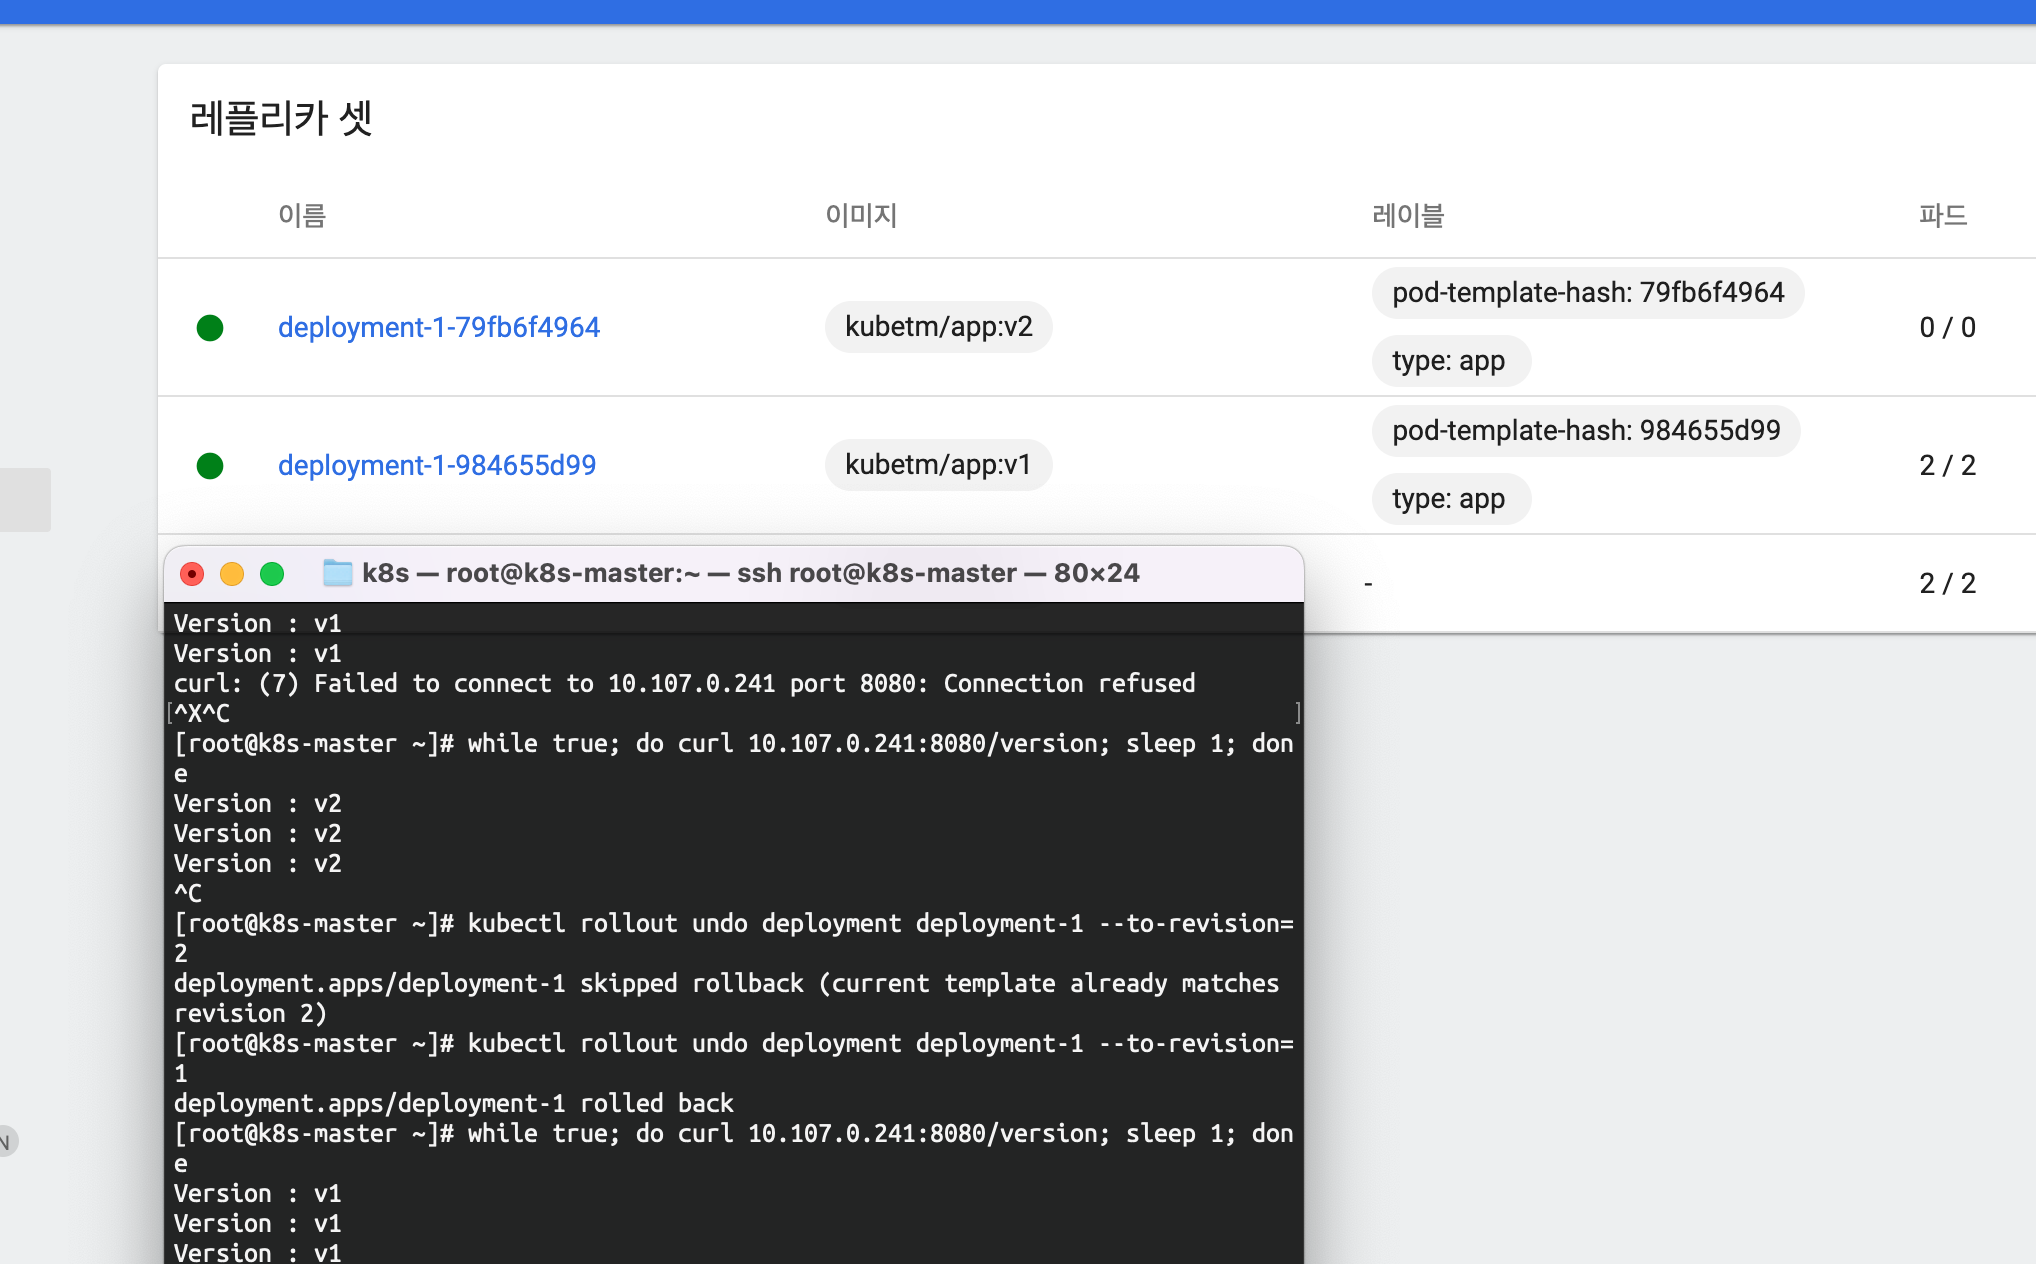Open deployment-1-984655d99 replica set link
Viewport: 2036px width, 1264px height.
[x=436, y=465]
